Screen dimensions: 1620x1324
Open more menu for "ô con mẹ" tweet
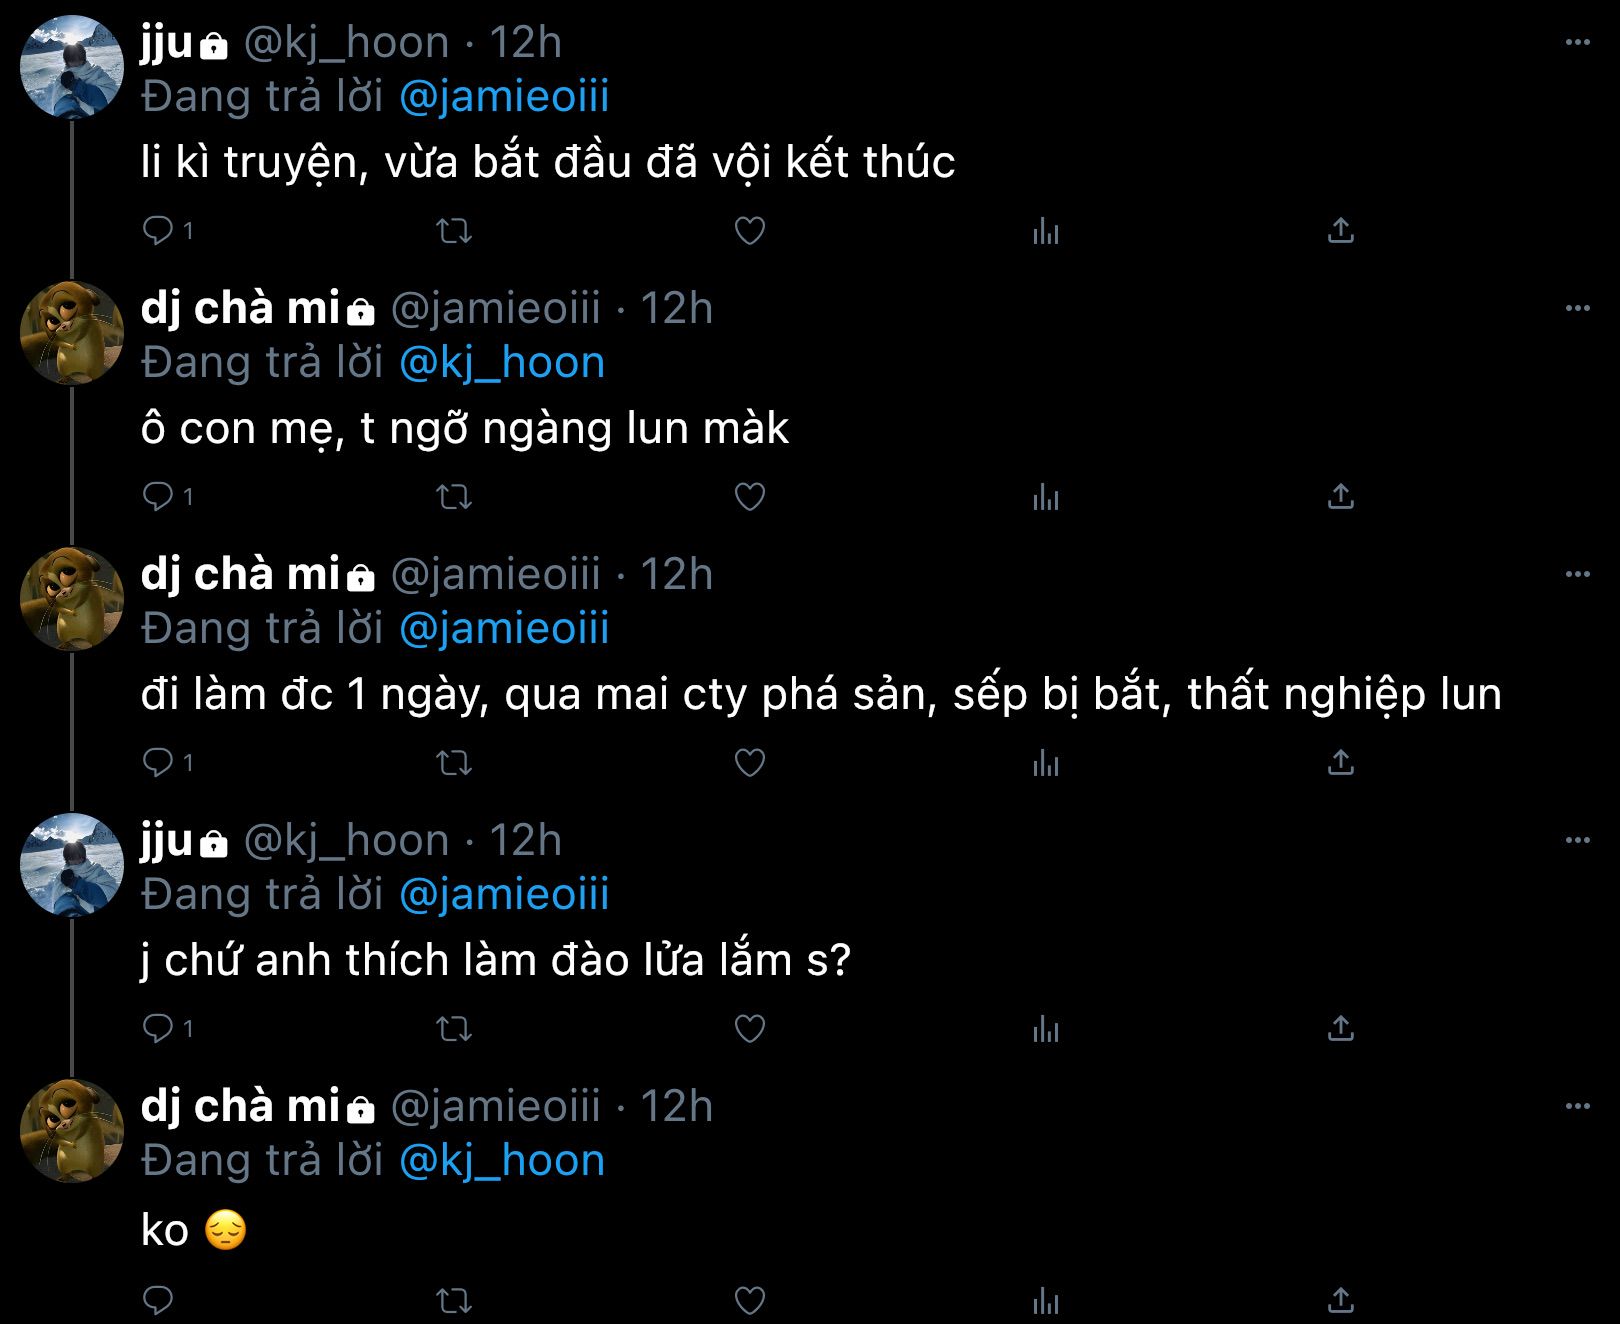click(x=1577, y=308)
